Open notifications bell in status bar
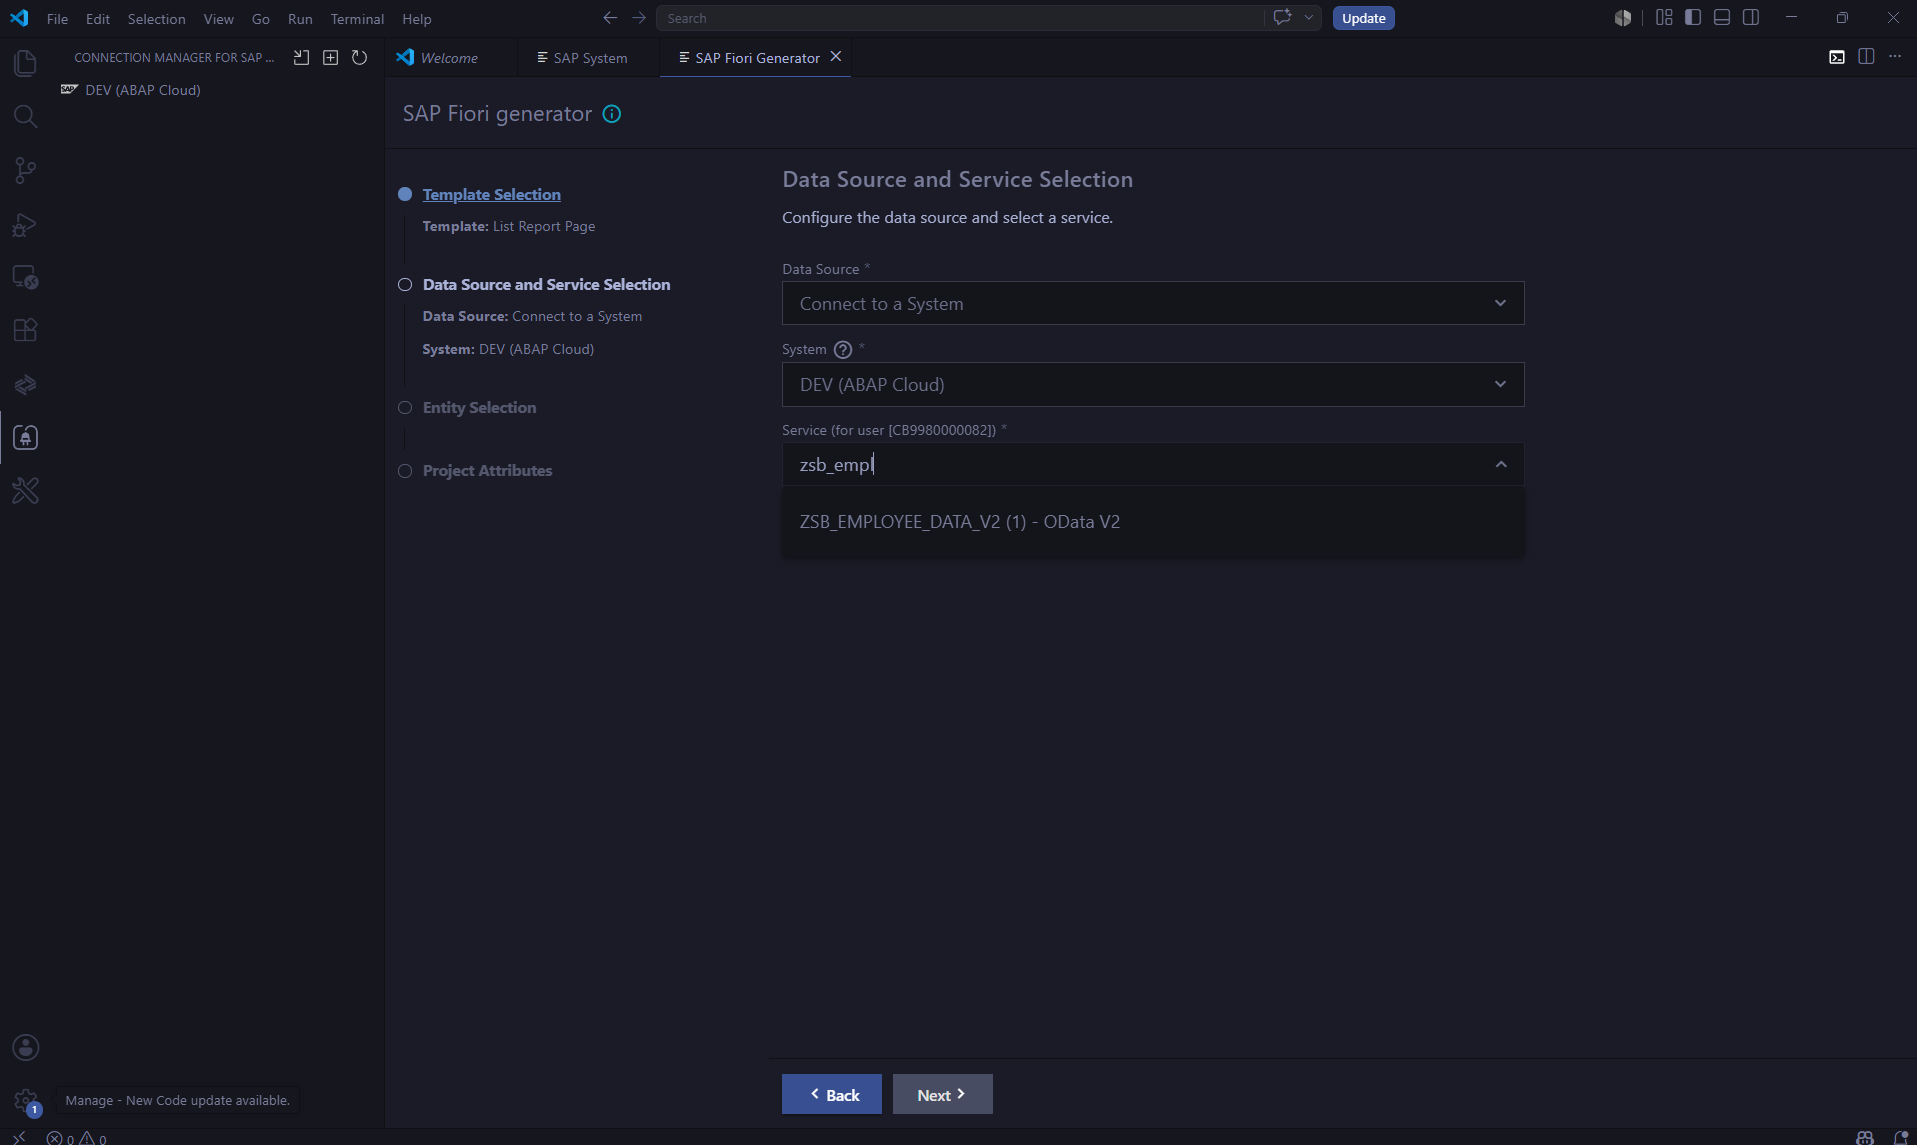1917x1145 pixels. click(1901, 1138)
